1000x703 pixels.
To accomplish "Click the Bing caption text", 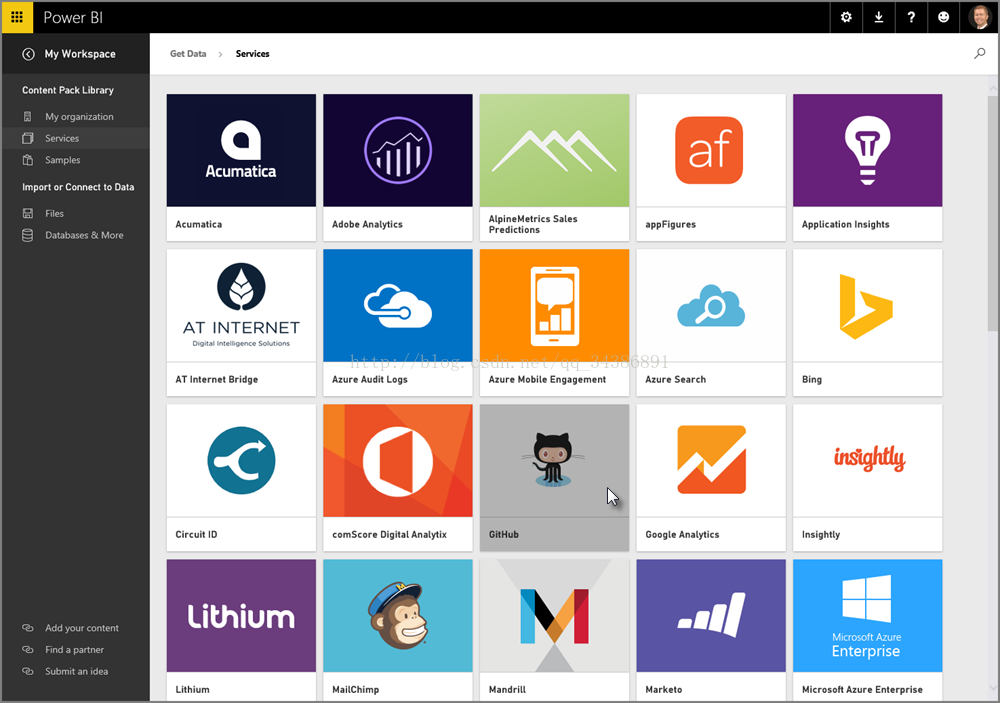I will pyautogui.click(x=812, y=380).
